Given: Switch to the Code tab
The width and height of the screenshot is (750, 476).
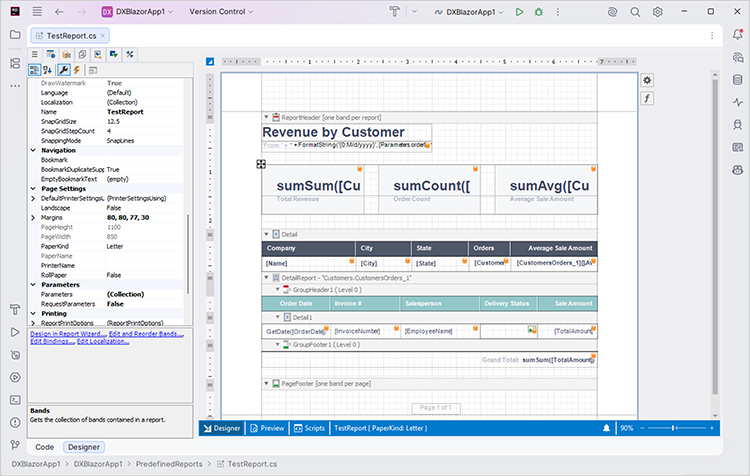Looking at the screenshot, I should pyautogui.click(x=44, y=447).
